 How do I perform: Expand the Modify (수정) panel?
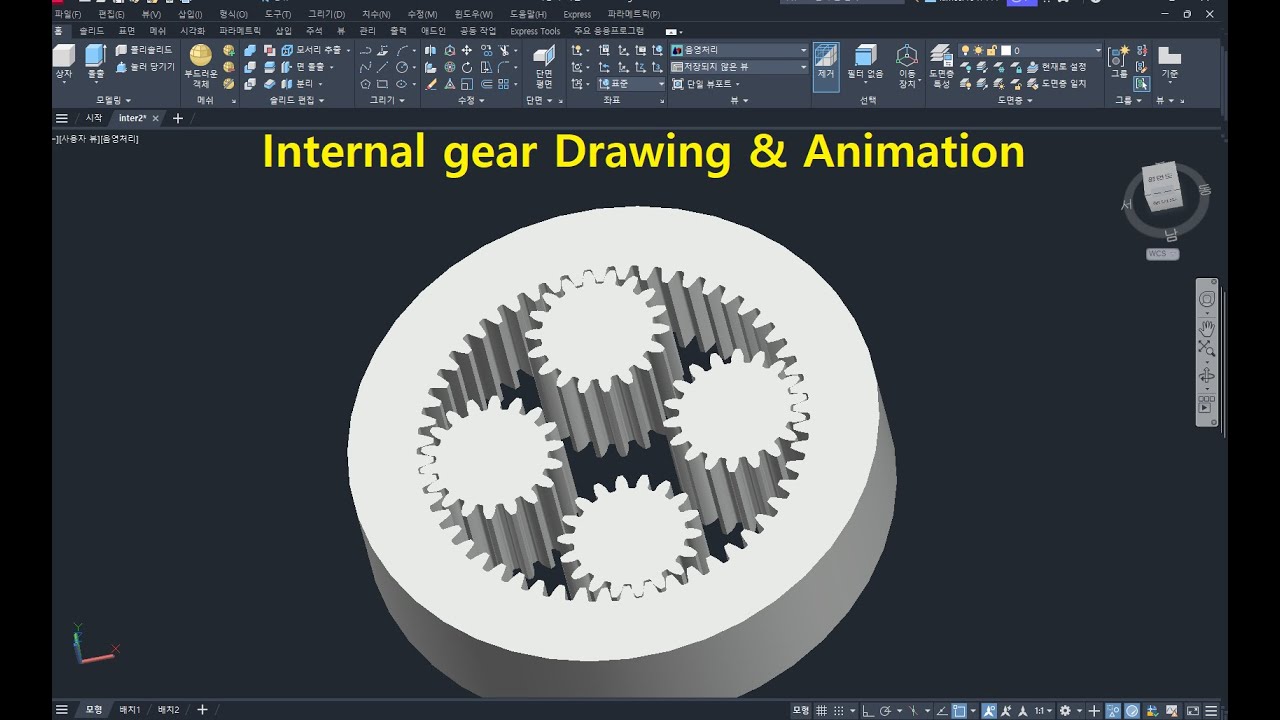pyautogui.click(x=471, y=100)
